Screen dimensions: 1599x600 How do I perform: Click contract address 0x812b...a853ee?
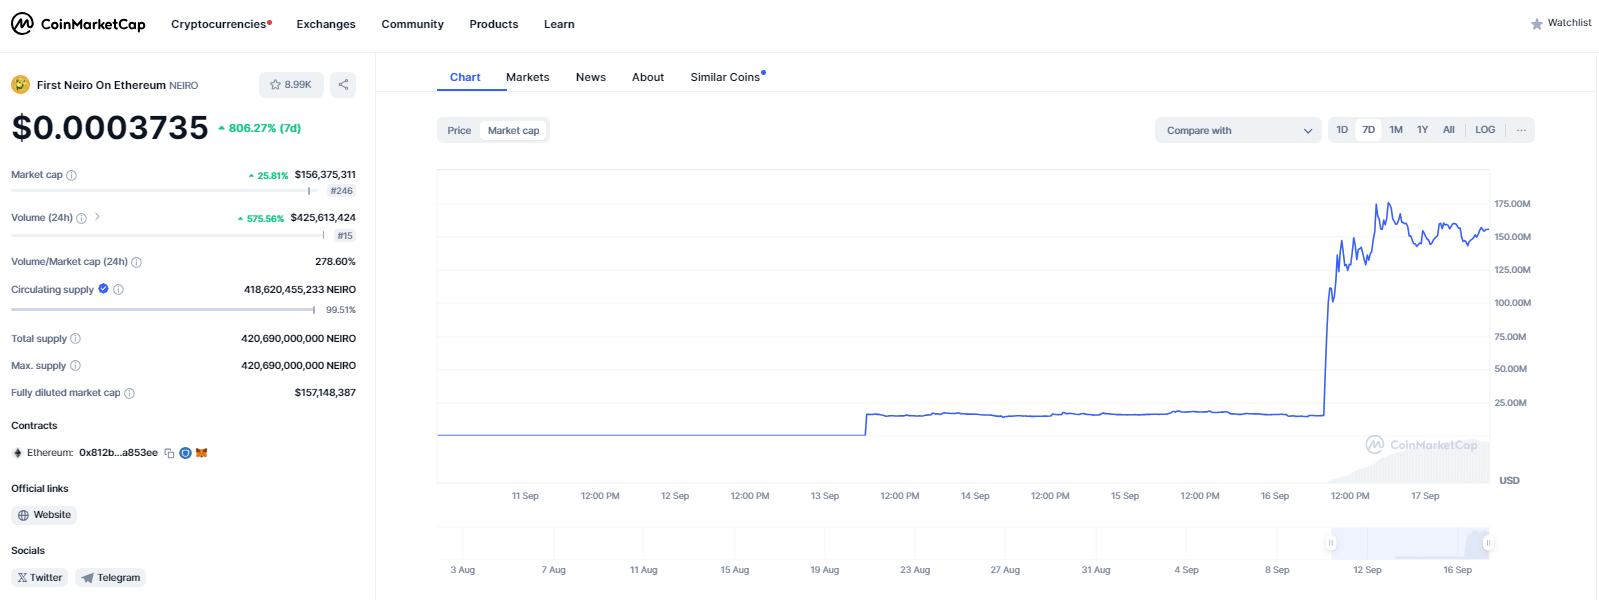click(118, 453)
